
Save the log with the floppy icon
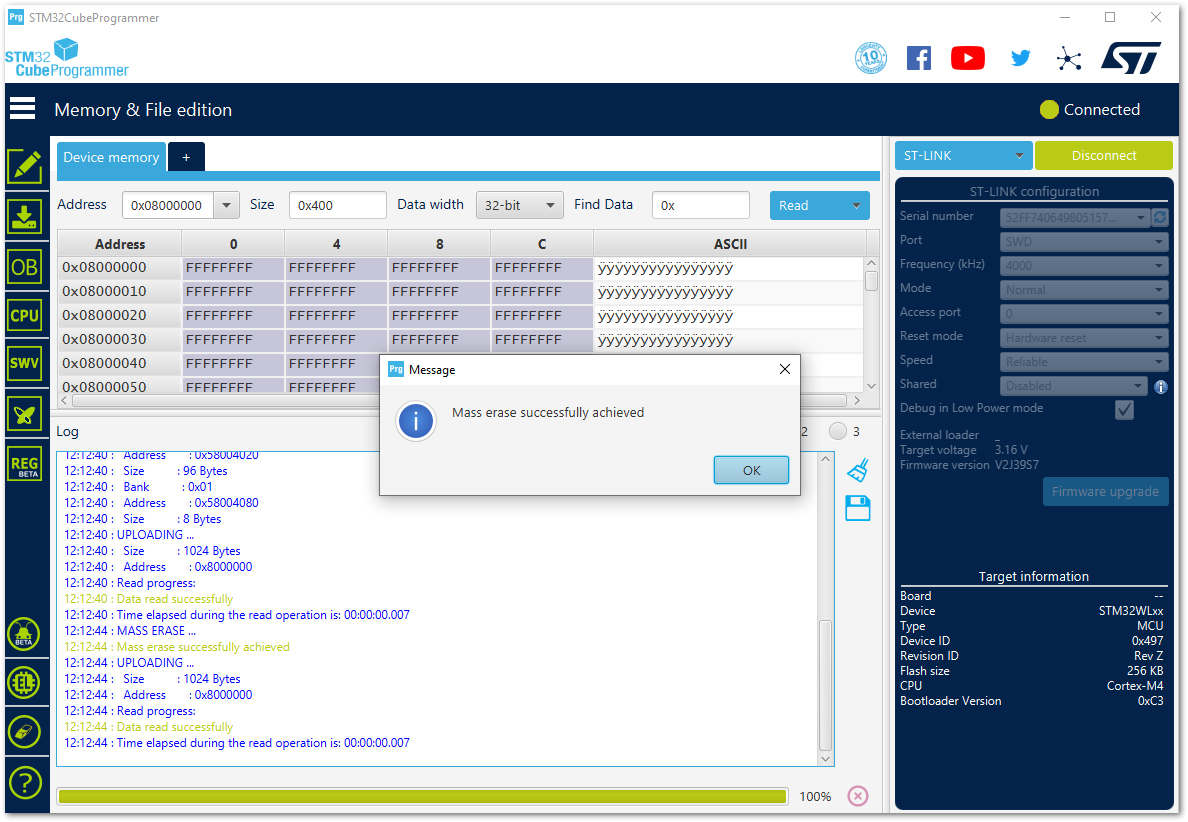(x=858, y=508)
